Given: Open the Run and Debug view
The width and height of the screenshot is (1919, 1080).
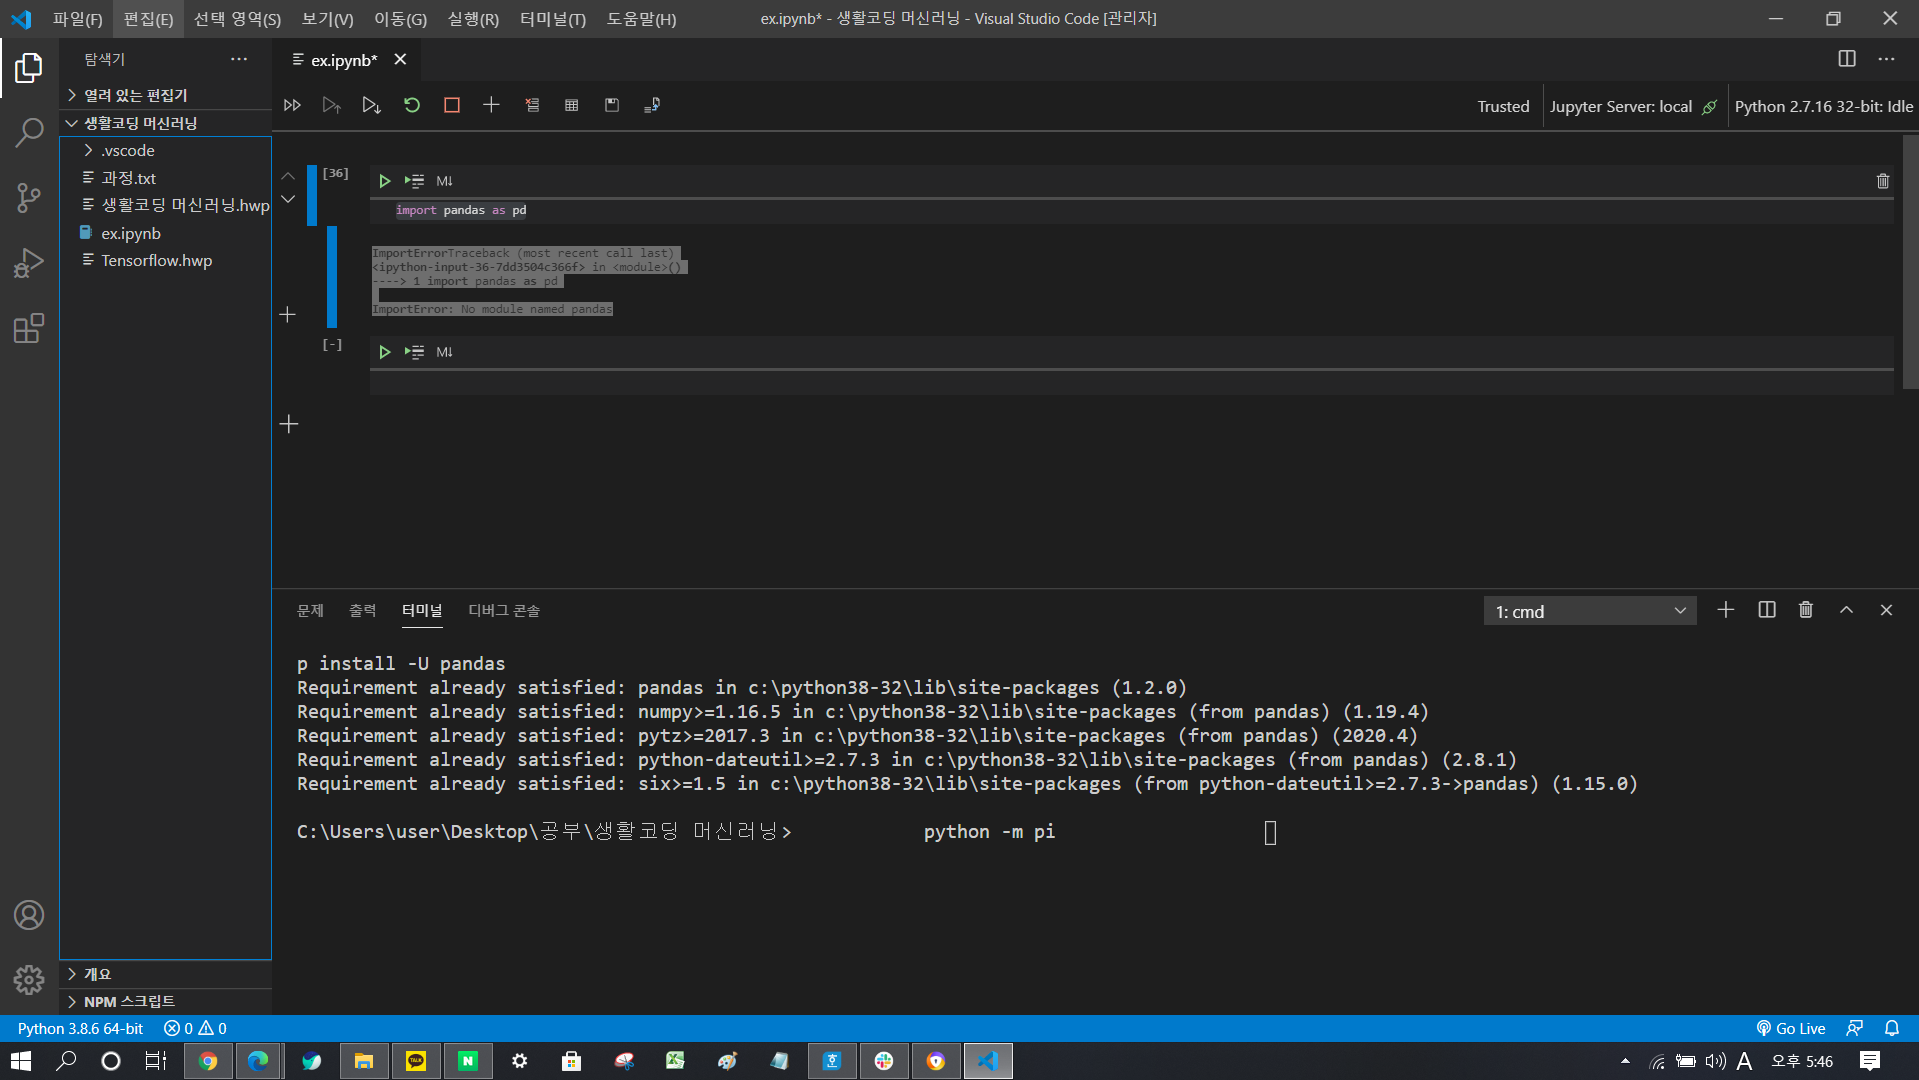Looking at the screenshot, I should (29, 263).
